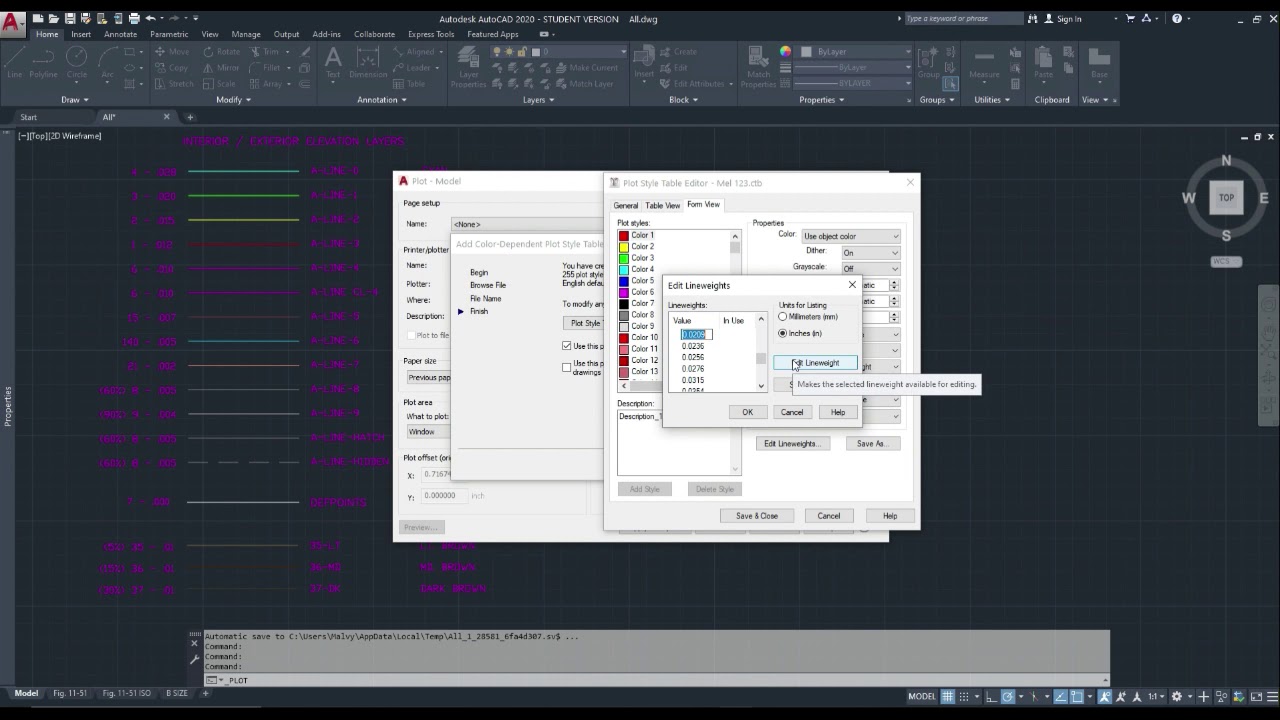Open the Color 'Use object color' dropdown

[x=851, y=236]
